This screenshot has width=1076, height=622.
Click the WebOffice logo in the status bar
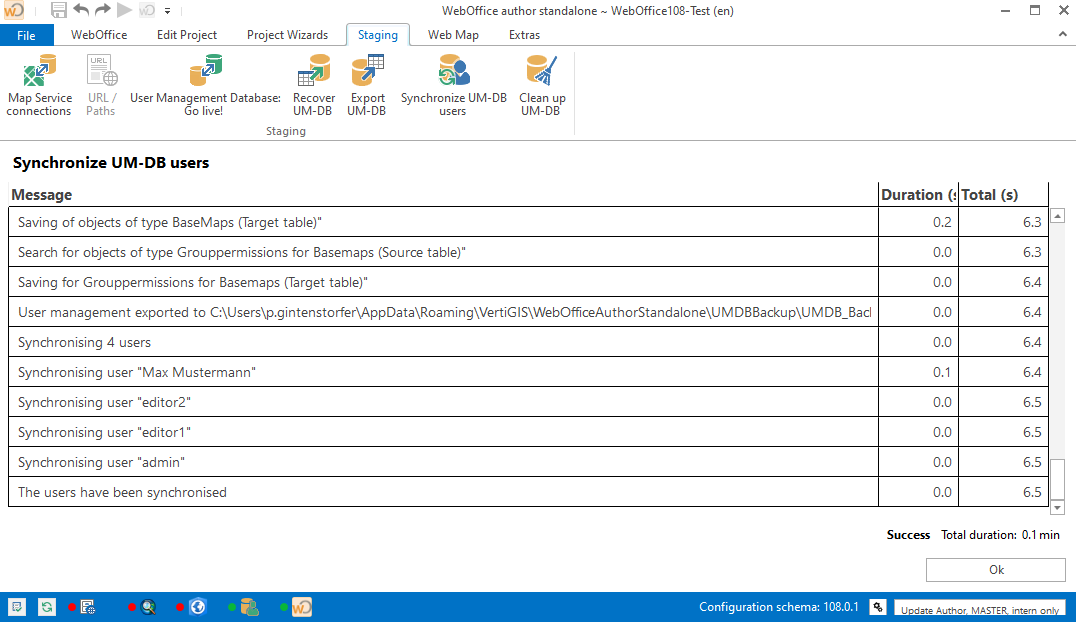[301, 606]
